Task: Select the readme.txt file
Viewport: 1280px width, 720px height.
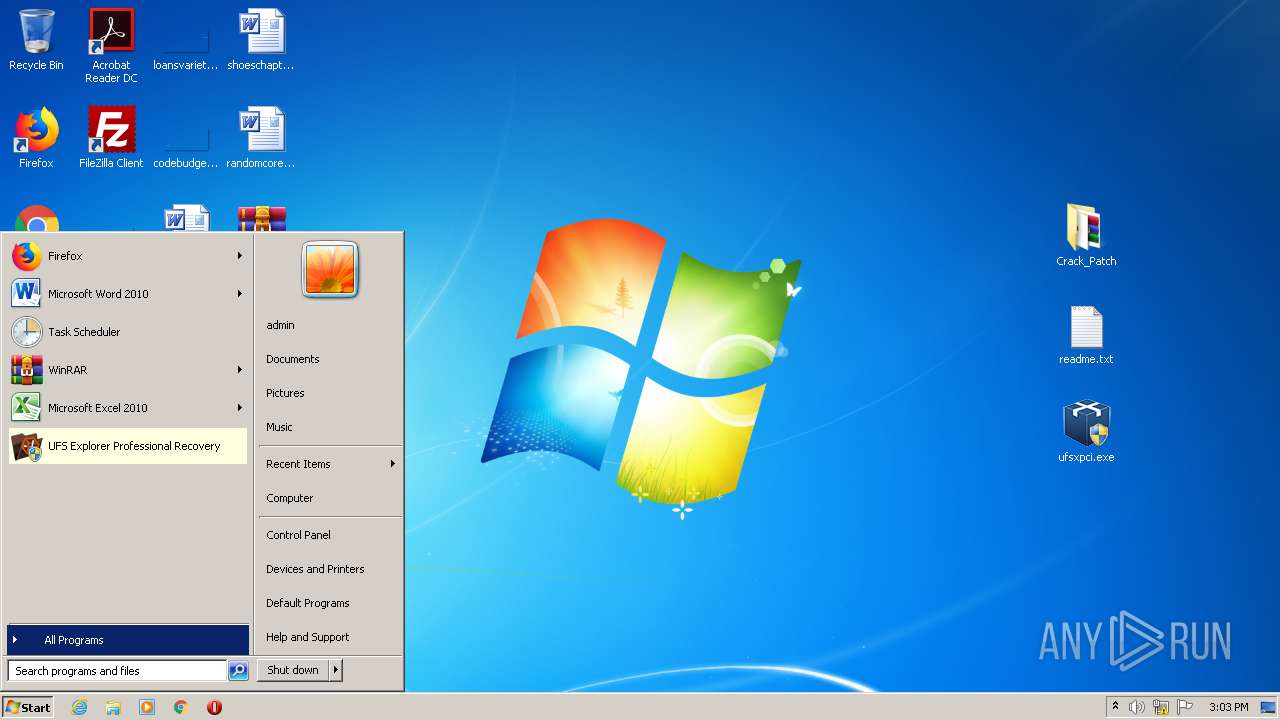Action: pos(1086,334)
